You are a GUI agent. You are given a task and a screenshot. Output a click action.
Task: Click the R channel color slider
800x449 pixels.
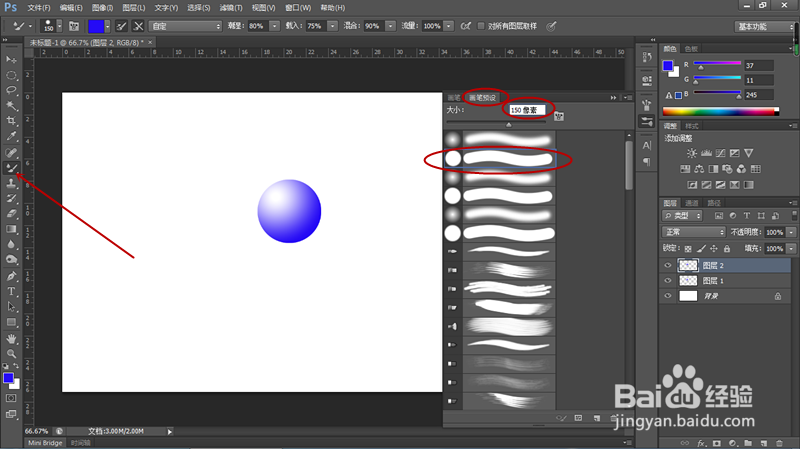pos(717,64)
